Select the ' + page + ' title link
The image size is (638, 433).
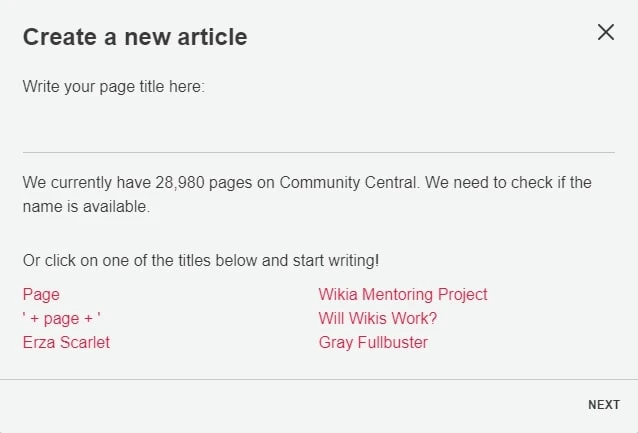[62, 318]
